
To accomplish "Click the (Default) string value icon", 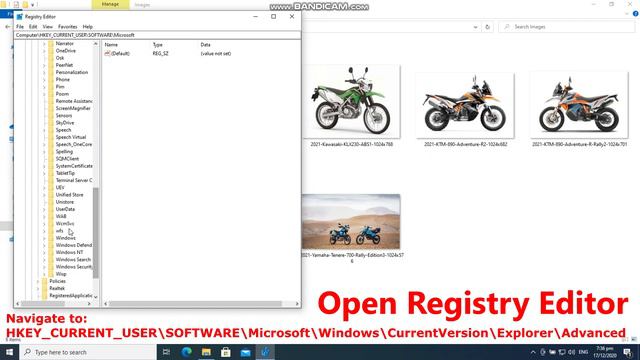I will [x=107, y=53].
